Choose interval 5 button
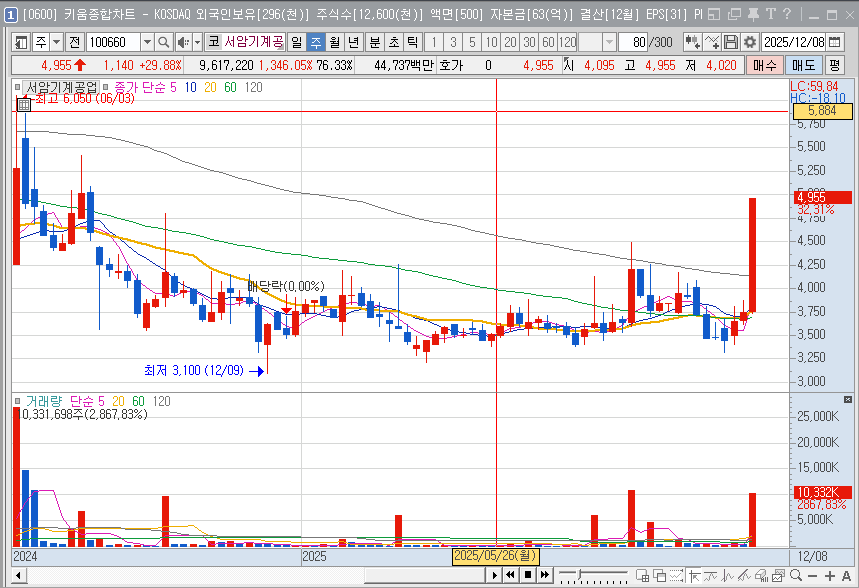The height and width of the screenshot is (588, 859). coord(472,42)
